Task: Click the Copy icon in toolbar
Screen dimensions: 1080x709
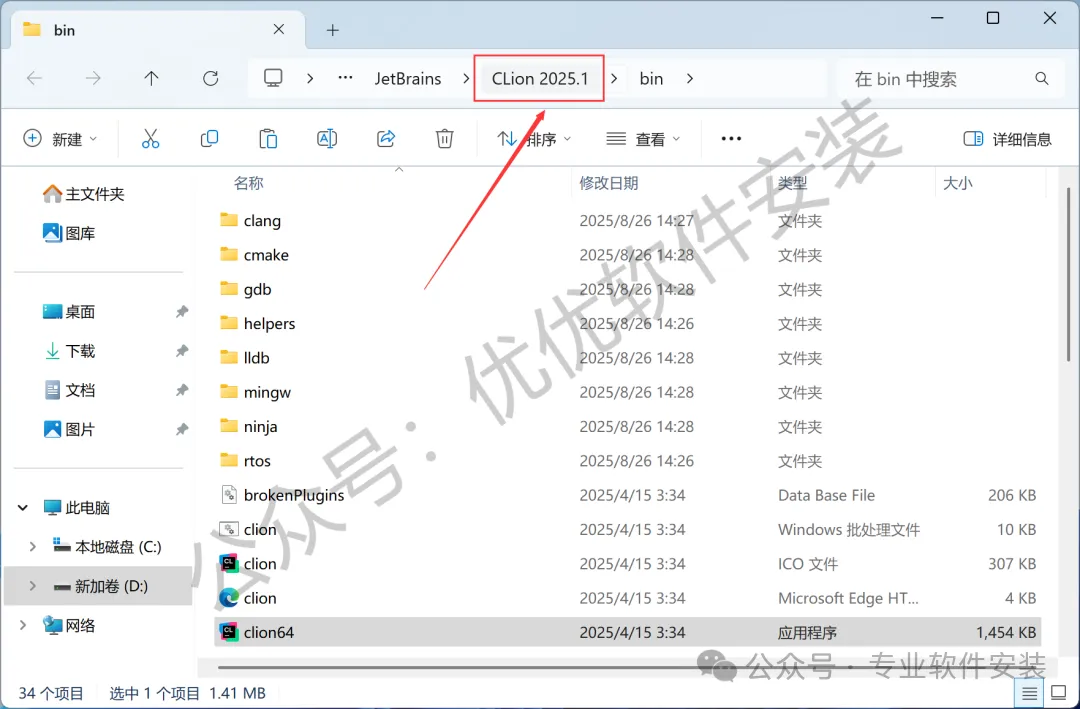Action: (209, 138)
